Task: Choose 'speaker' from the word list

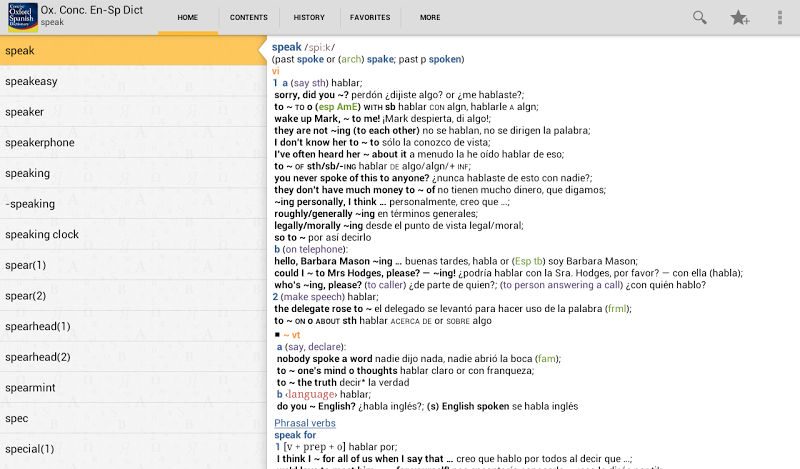Action: [132, 112]
